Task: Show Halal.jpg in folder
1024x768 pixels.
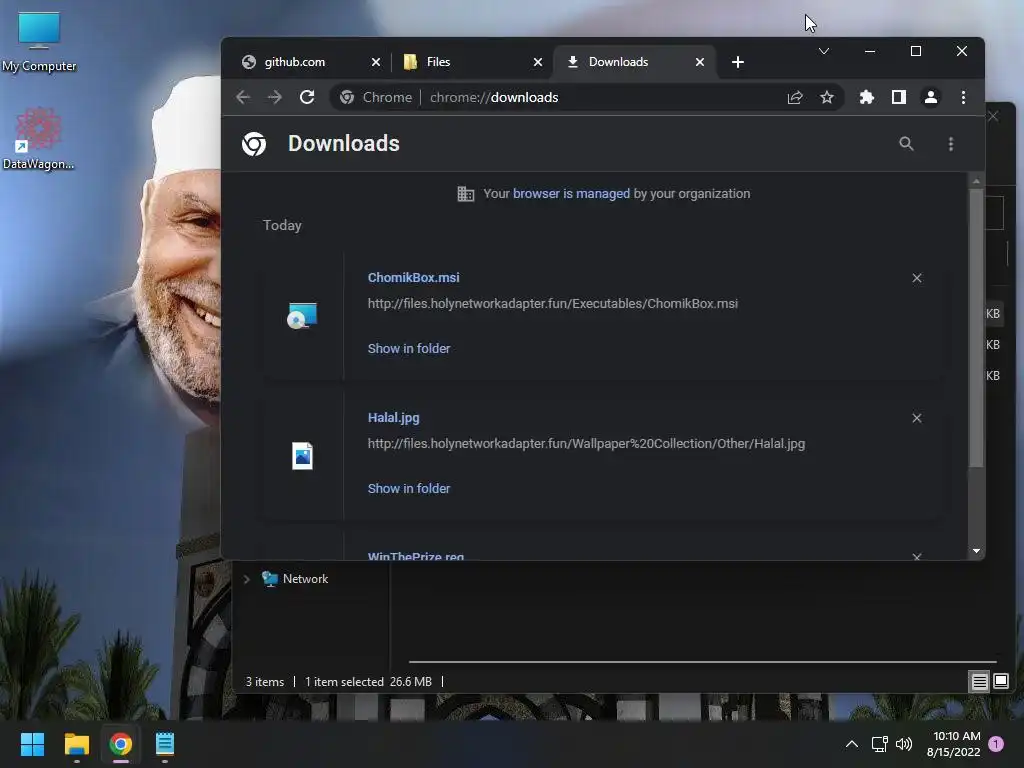Action: pyautogui.click(x=409, y=488)
